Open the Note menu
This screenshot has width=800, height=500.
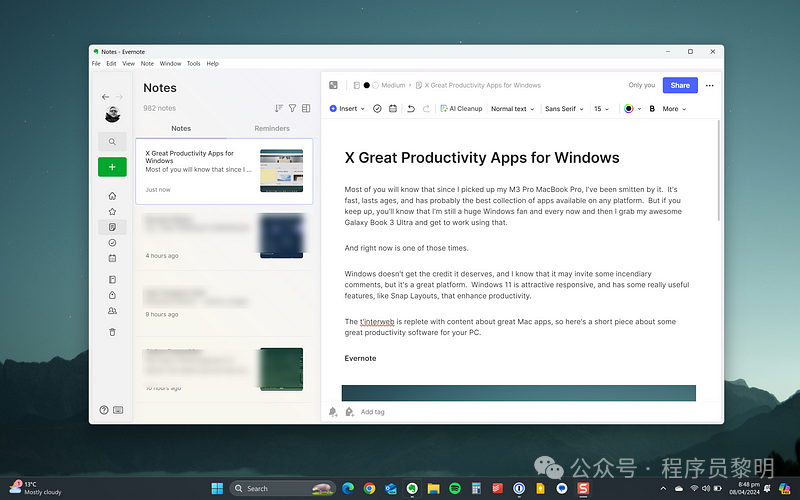coord(147,64)
